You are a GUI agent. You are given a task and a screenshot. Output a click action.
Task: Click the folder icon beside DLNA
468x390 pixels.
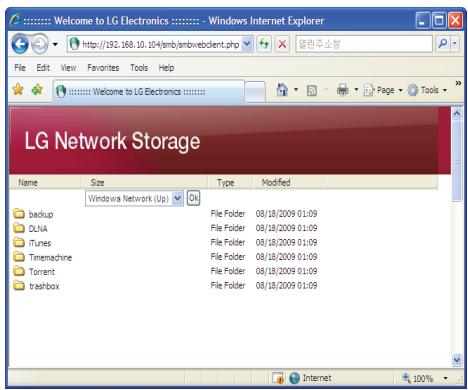(19, 228)
